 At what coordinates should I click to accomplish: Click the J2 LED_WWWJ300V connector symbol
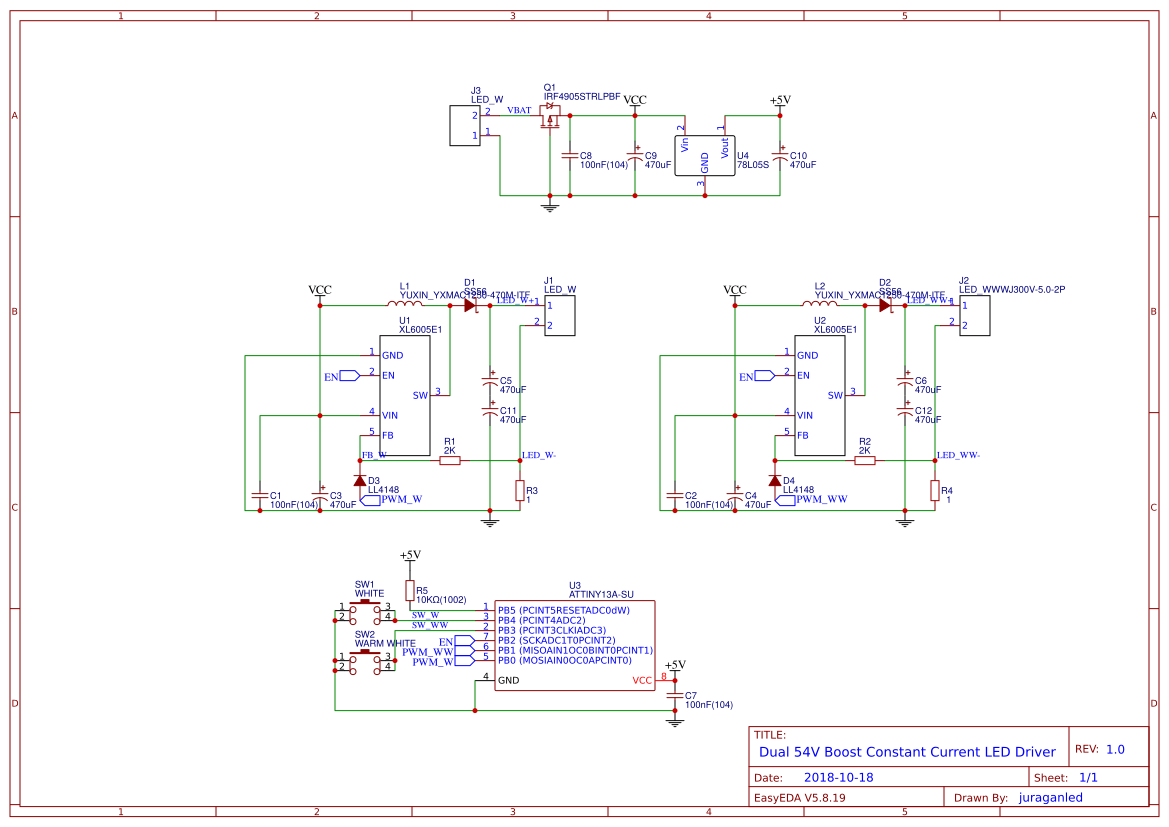click(973, 315)
